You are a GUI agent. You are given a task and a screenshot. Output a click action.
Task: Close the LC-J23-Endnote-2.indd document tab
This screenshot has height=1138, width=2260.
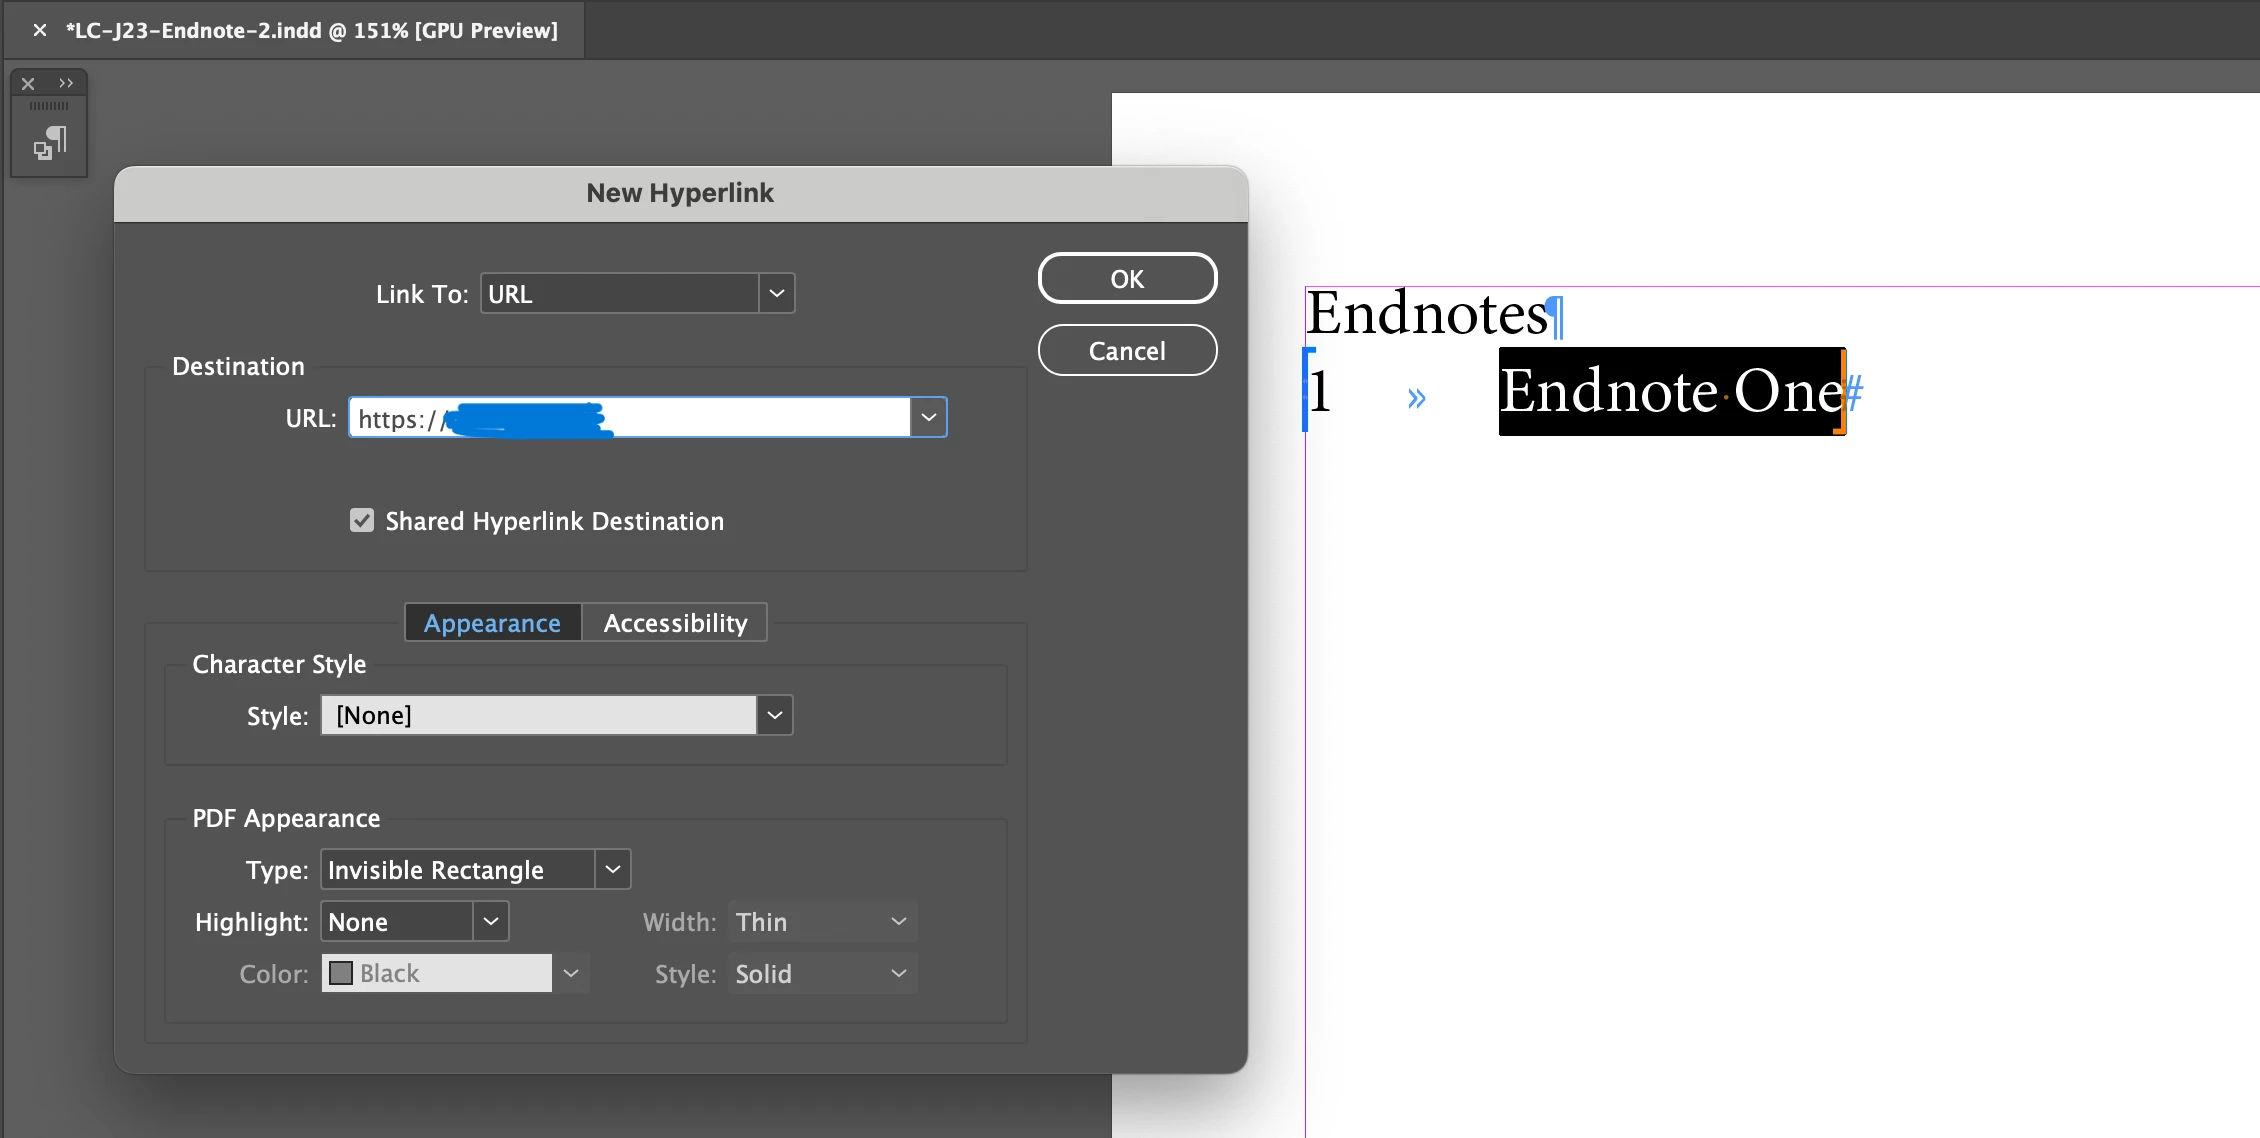click(x=39, y=30)
